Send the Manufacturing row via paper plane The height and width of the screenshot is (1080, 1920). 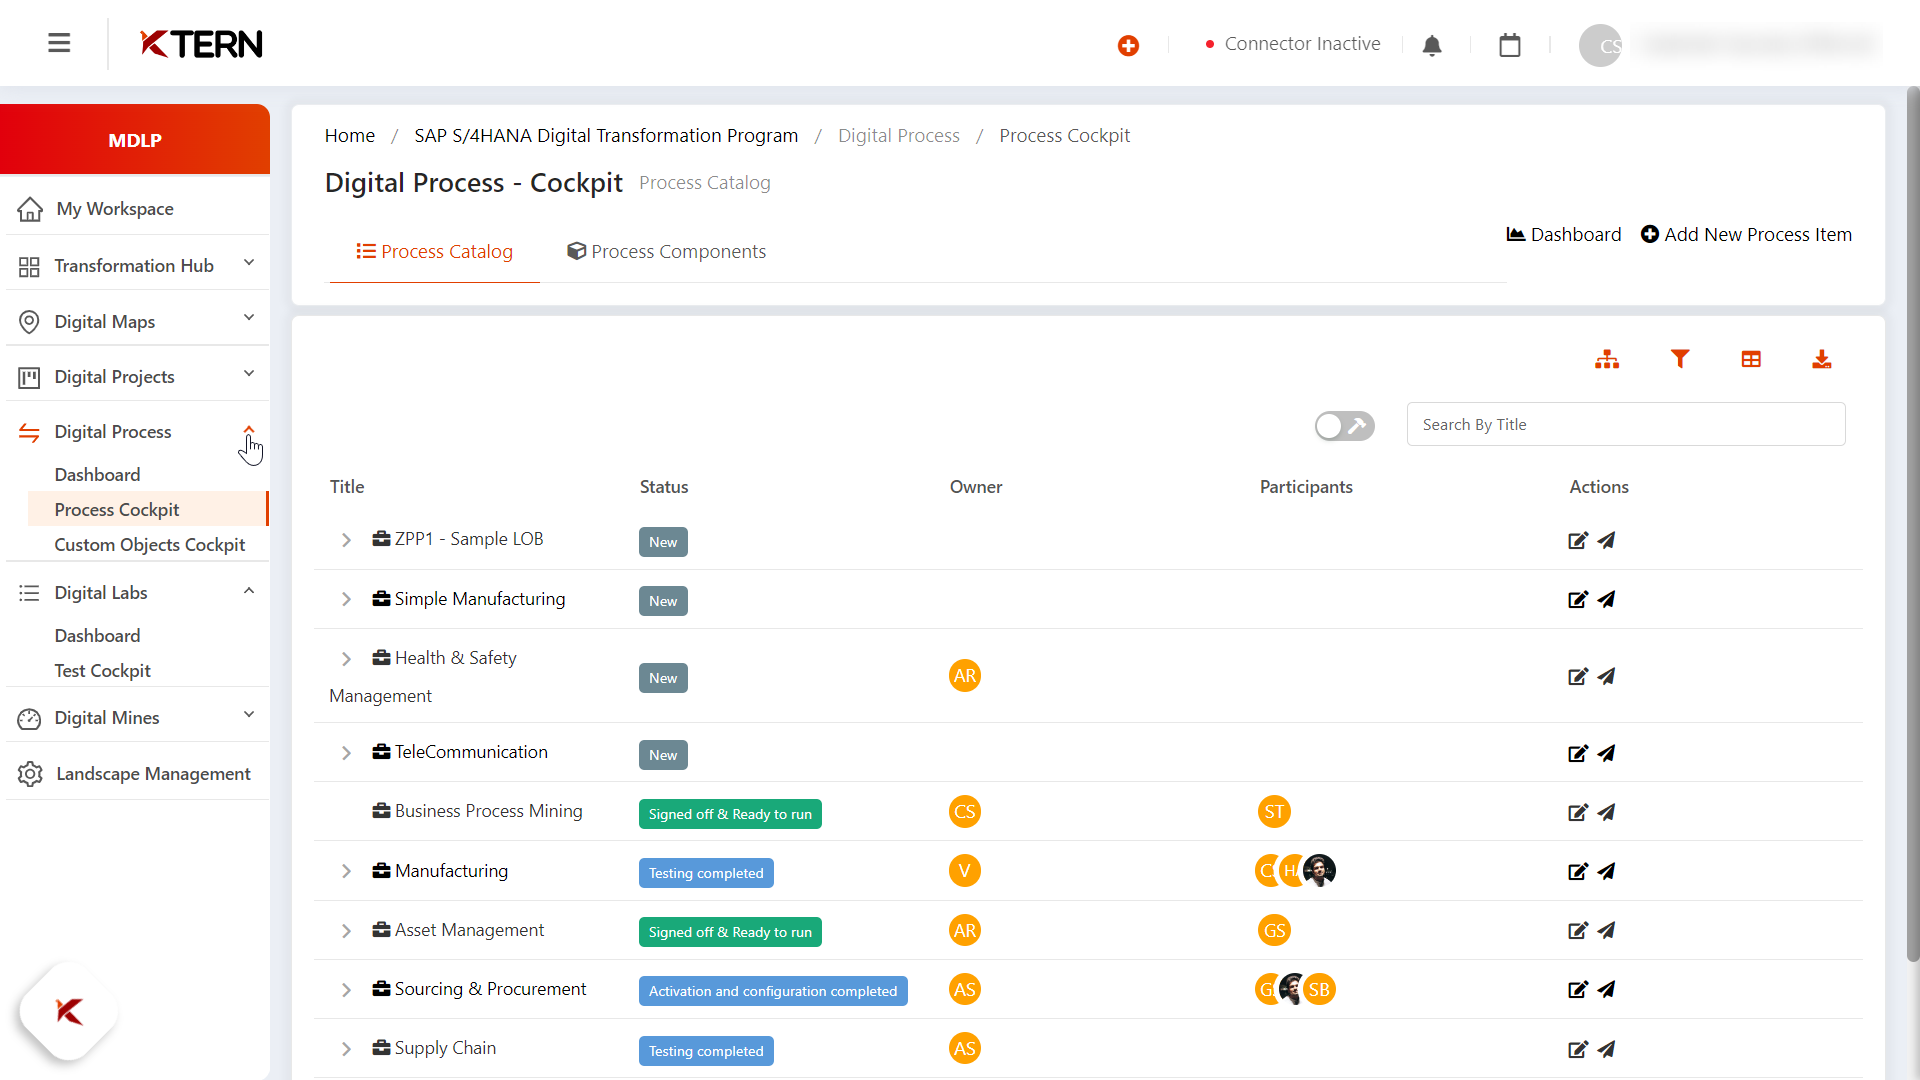point(1606,871)
